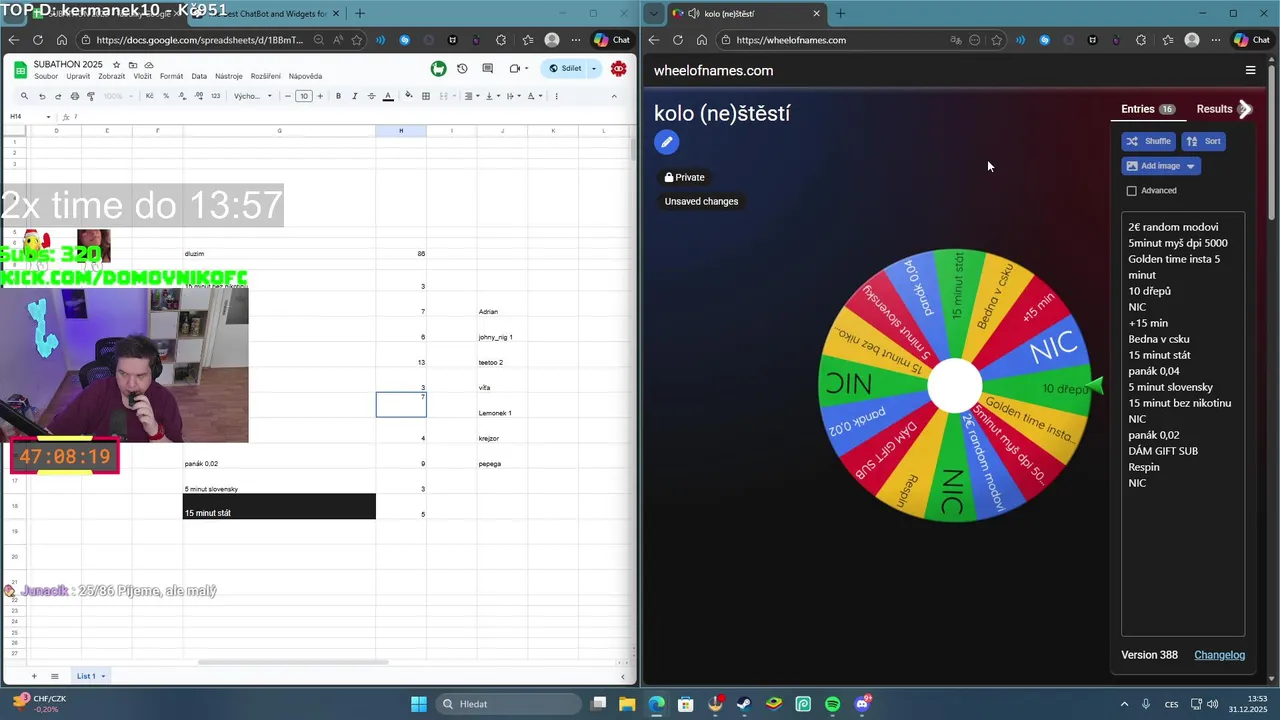Image resolution: width=1280 pixels, height=720 pixels.
Task: Increase font size with plus button
Action: pos(320,96)
